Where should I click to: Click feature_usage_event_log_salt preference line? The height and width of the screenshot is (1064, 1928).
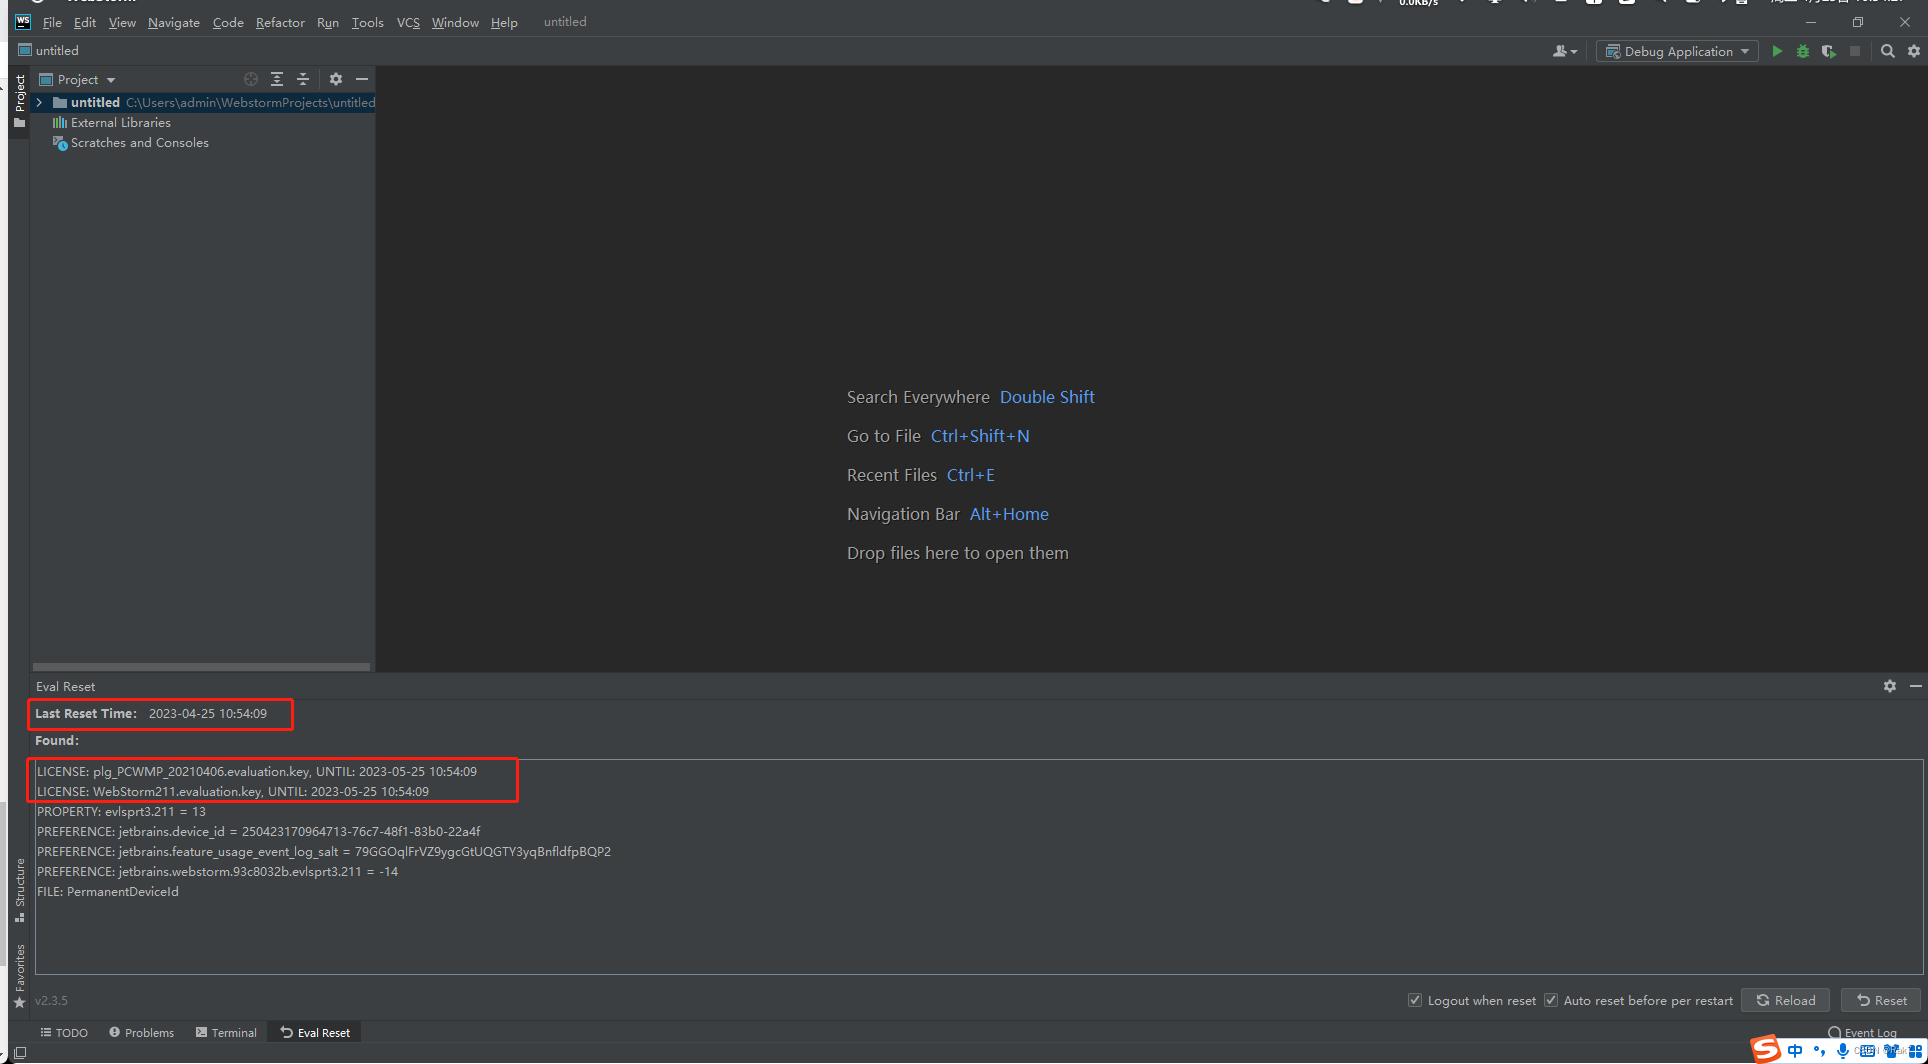coord(324,851)
